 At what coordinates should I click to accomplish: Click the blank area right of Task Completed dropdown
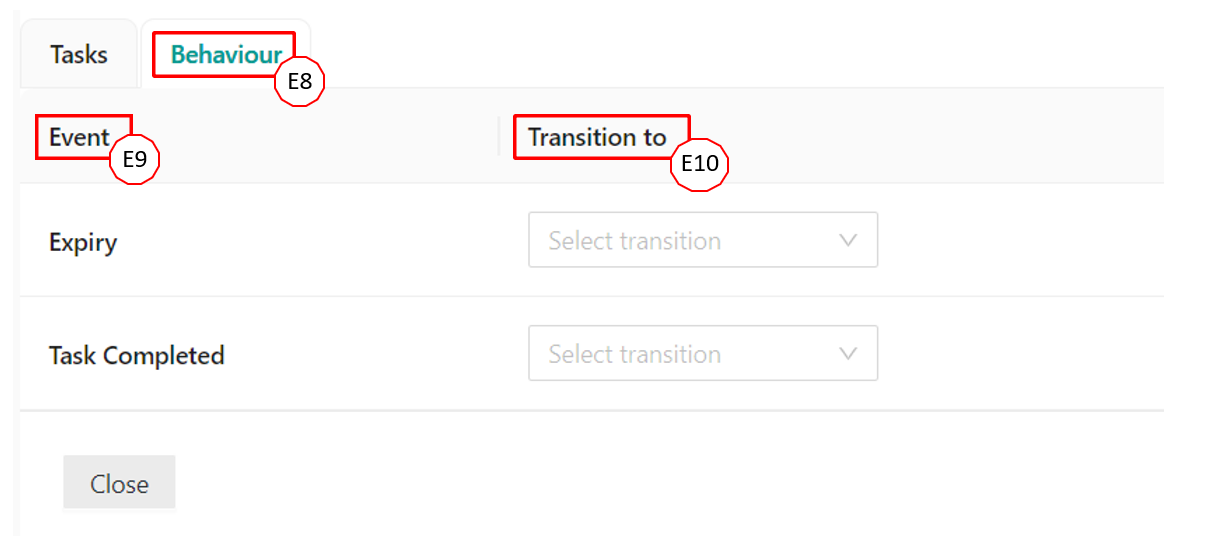pyautogui.click(x=1020, y=354)
